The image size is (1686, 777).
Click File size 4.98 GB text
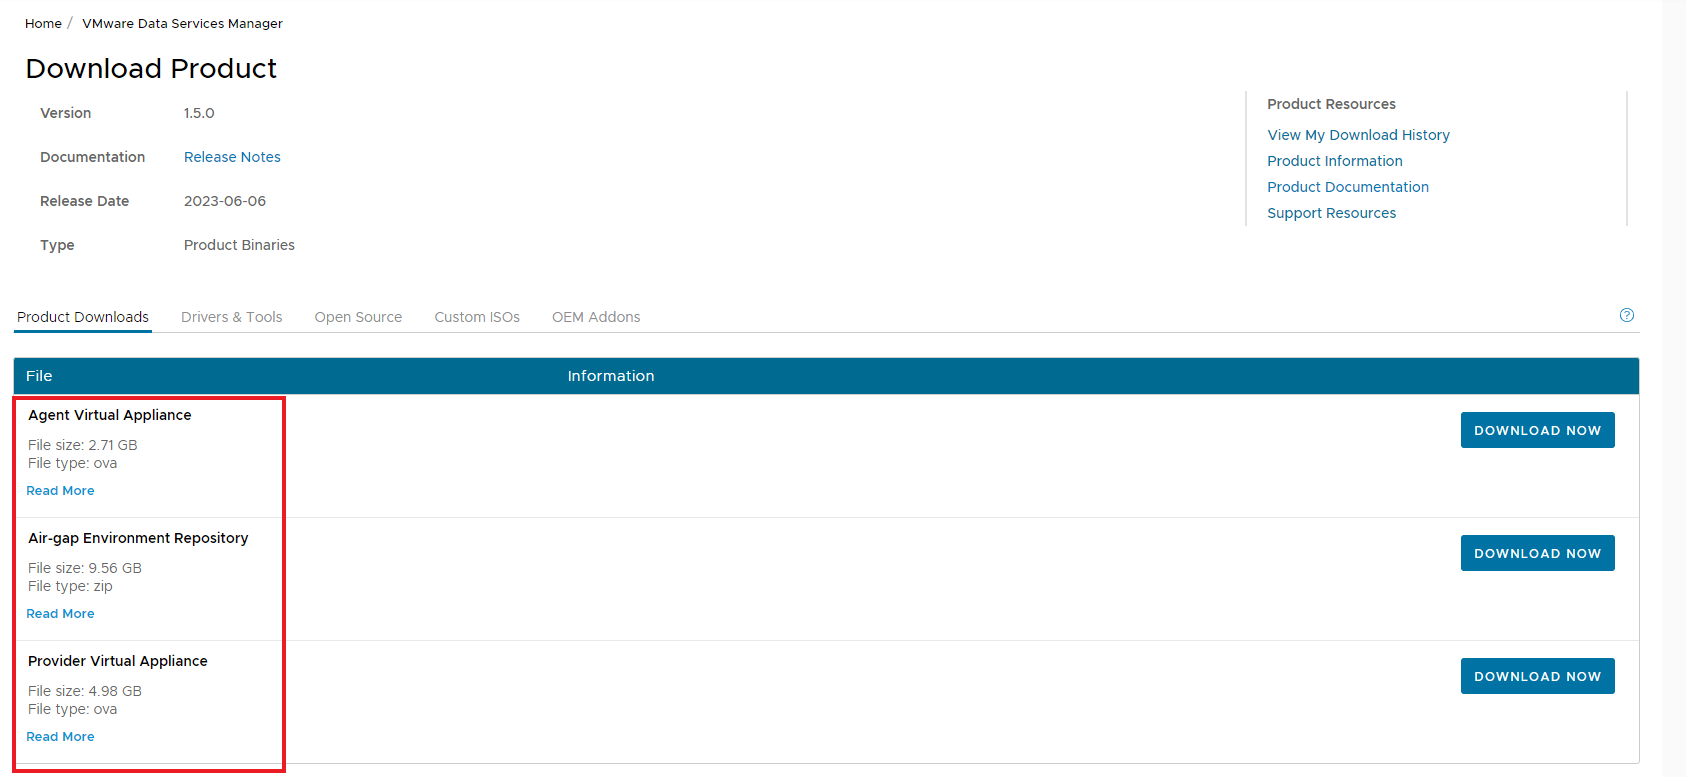click(85, 691)
